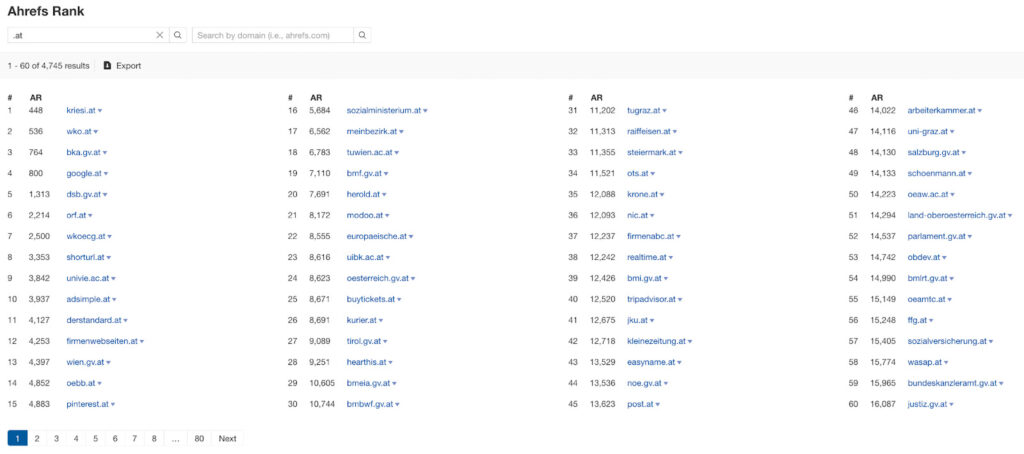Open the kurier.at link

[362, 321]
